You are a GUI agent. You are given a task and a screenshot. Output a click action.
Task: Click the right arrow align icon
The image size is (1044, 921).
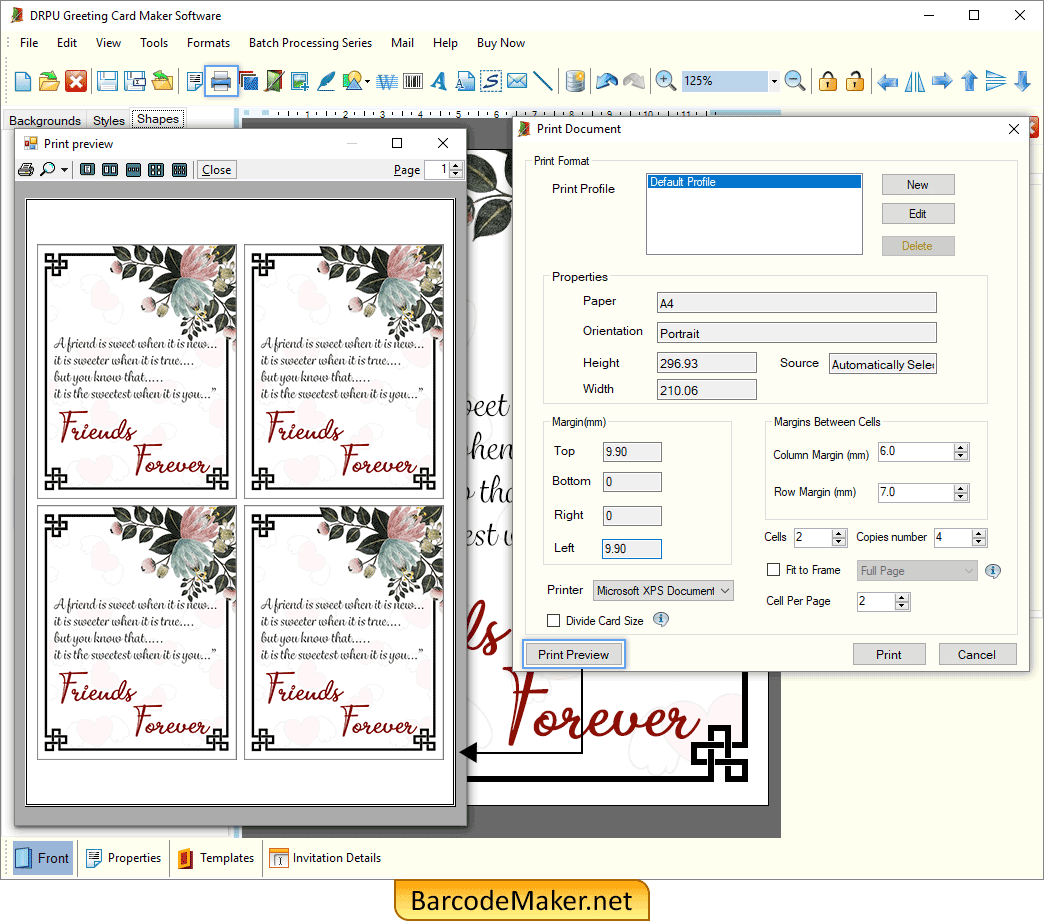click(941, 81)
